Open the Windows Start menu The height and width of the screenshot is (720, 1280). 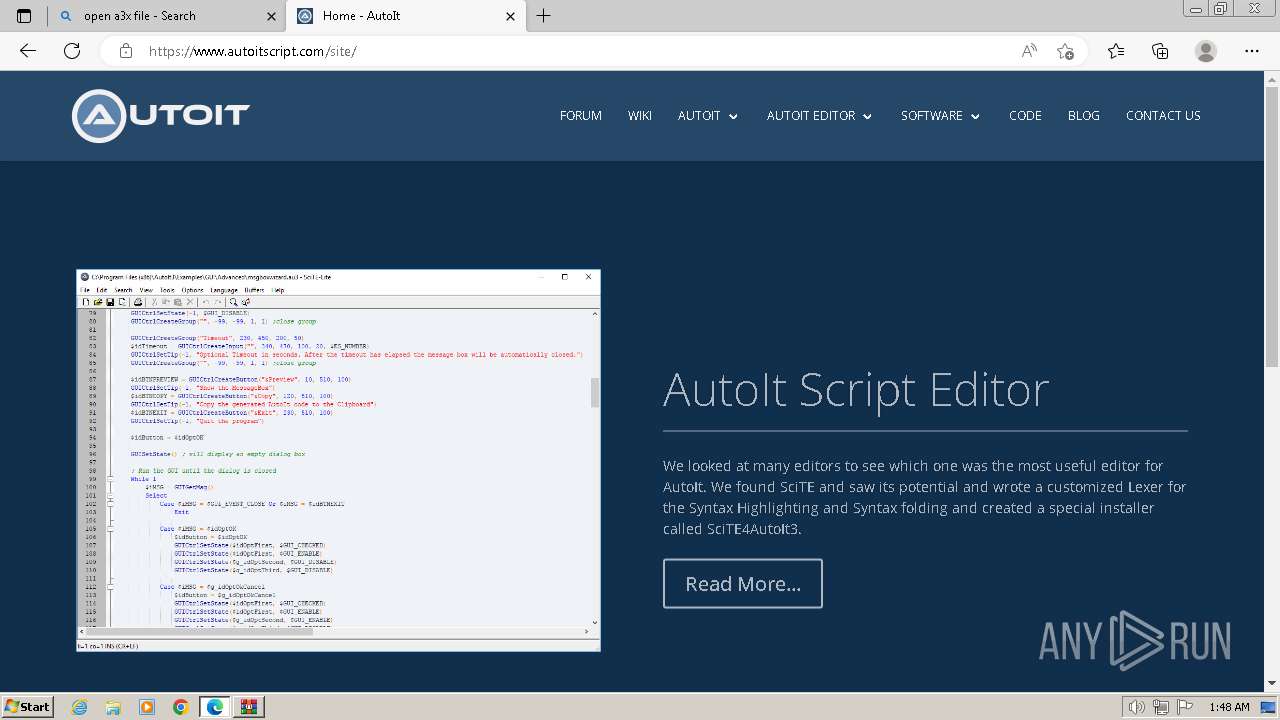point(28,707)
